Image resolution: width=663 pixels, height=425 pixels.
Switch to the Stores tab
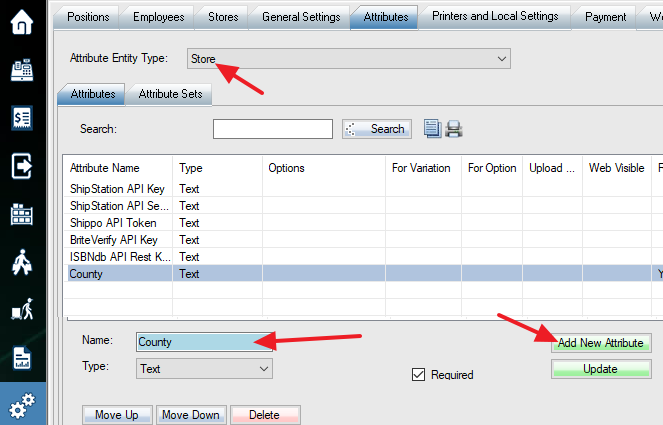pos(223,17)
